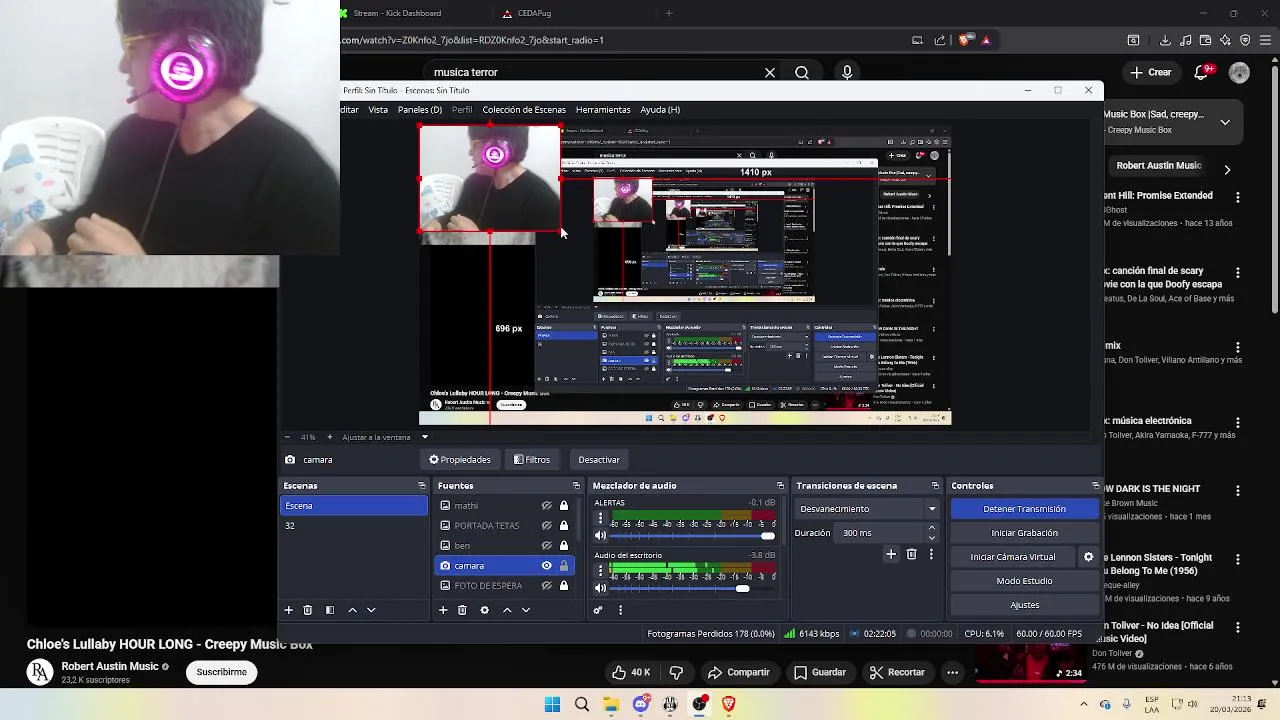Open advanced audio properties gears icon

point(598,610)
